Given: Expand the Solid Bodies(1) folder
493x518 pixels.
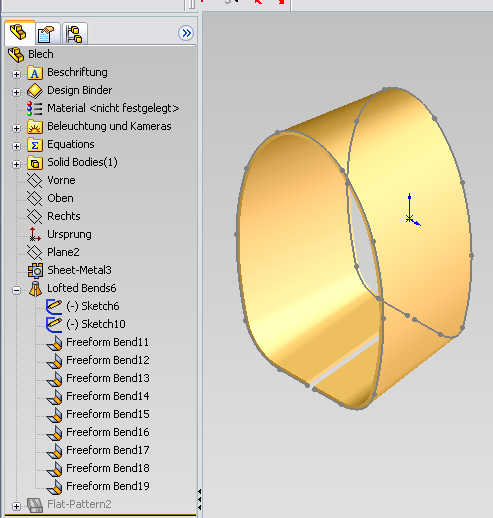Looking at the screenshot, I should click(x=16, y=164).
